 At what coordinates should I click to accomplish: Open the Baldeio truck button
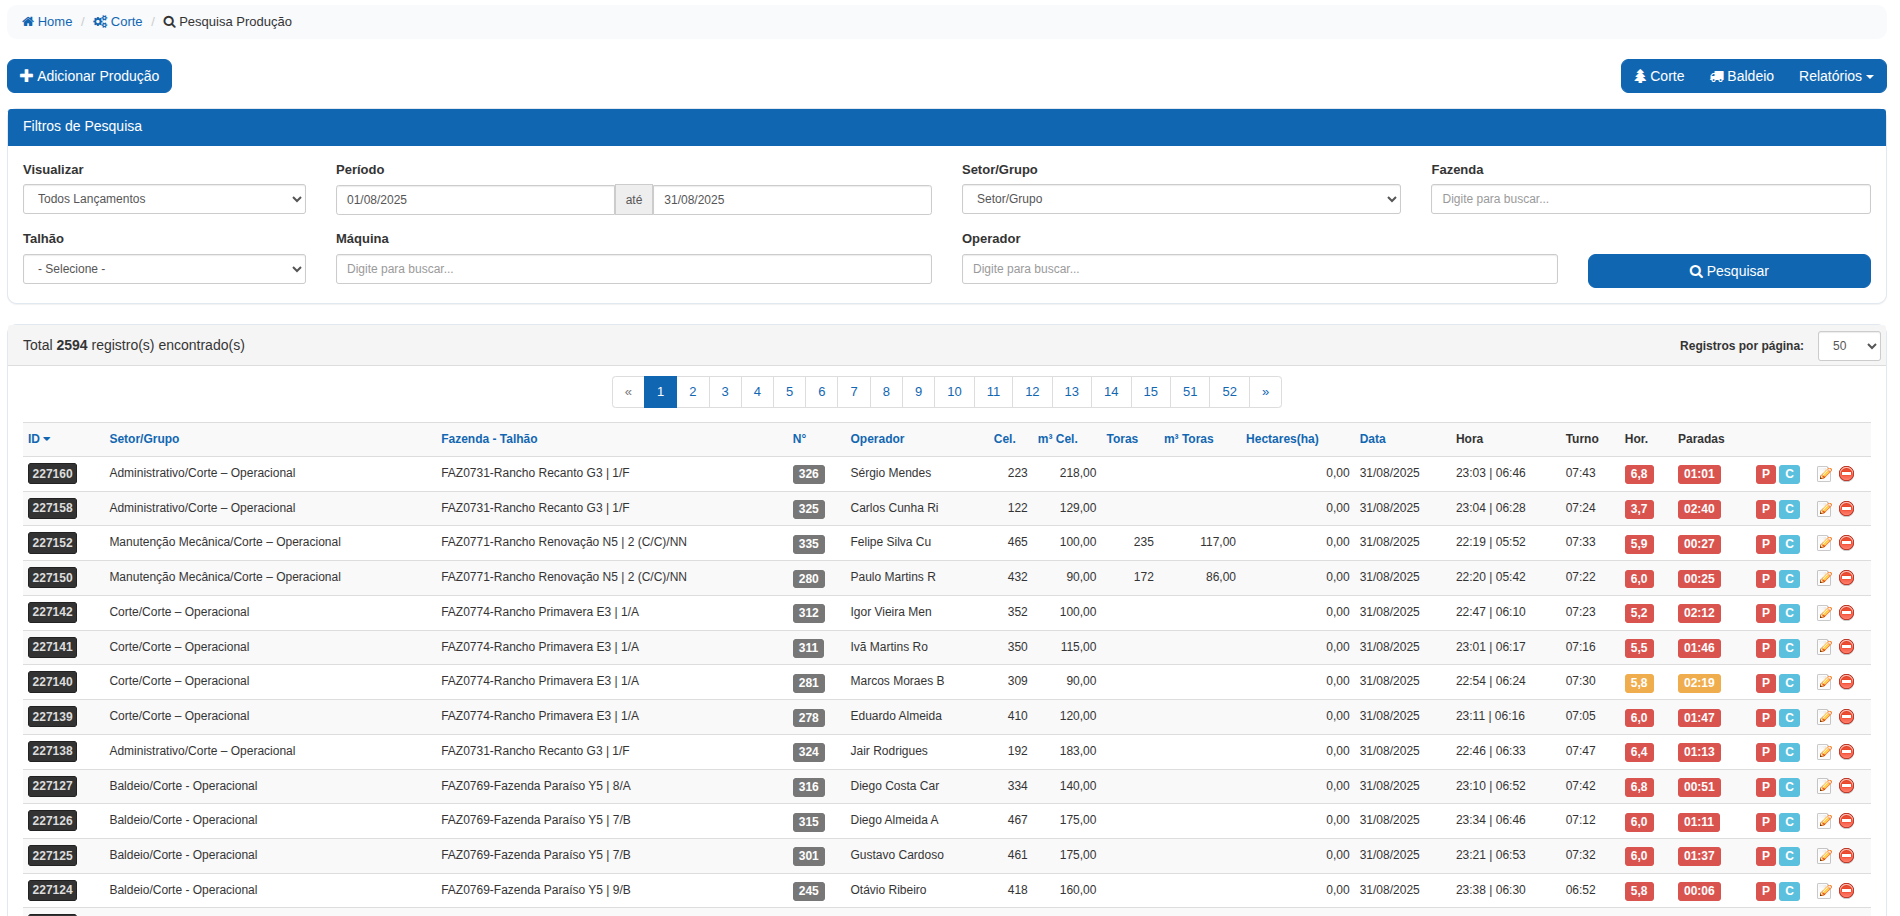point(1741,76)
